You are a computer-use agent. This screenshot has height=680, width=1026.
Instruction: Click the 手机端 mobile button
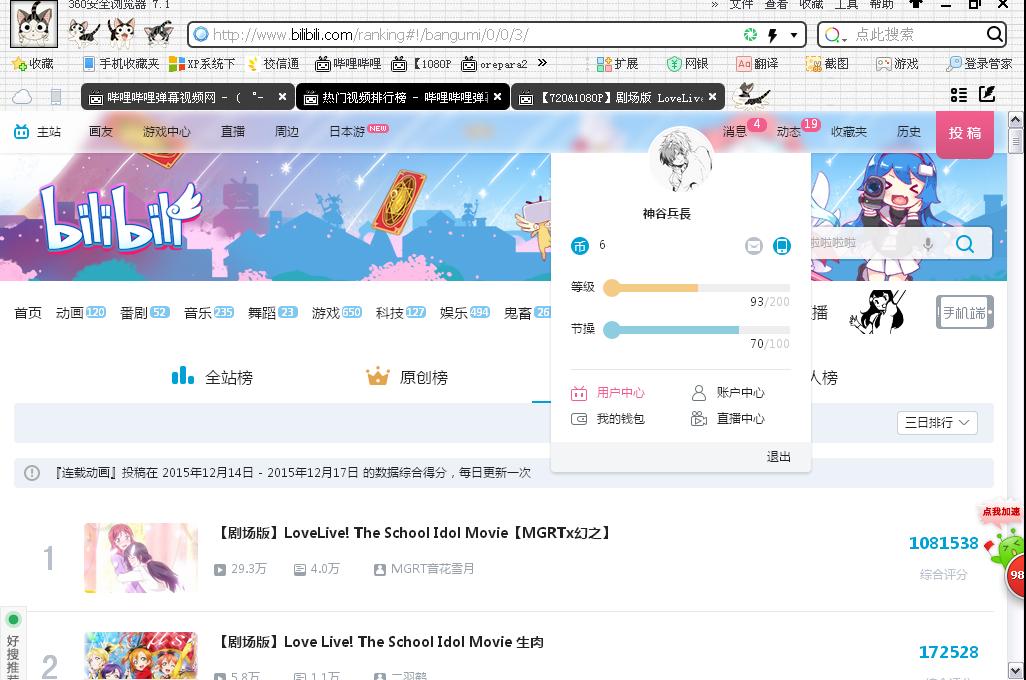click(964, 313)
